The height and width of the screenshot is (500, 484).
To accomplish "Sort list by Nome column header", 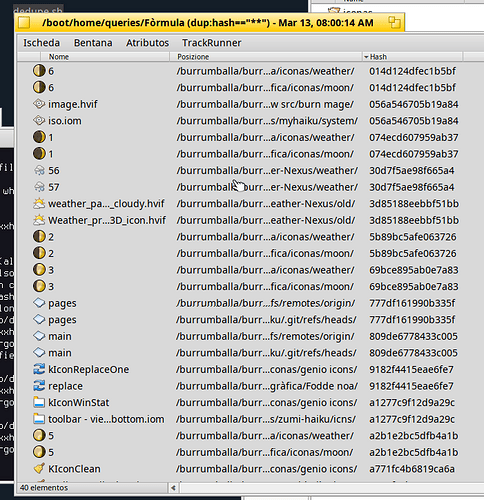I will (59, 57).
